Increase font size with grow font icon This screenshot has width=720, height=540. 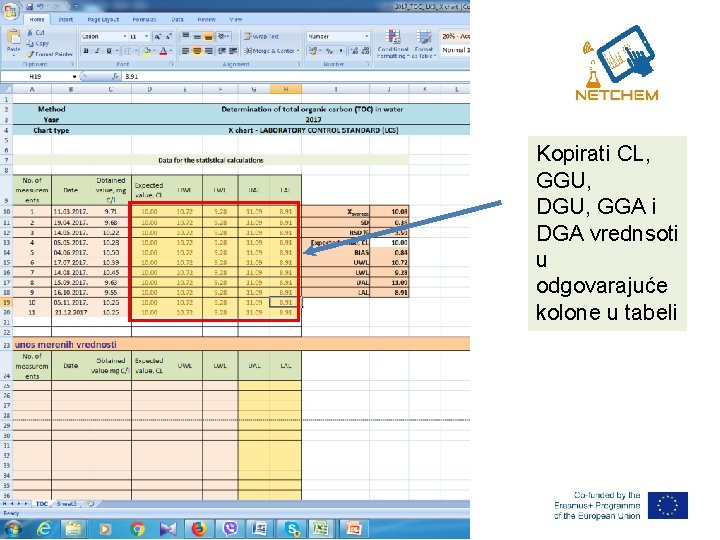coord(158,36)
